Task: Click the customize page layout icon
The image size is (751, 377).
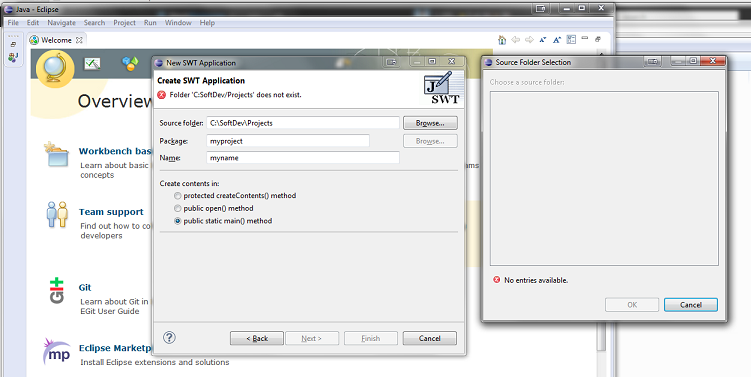Action: coord(571,39)
